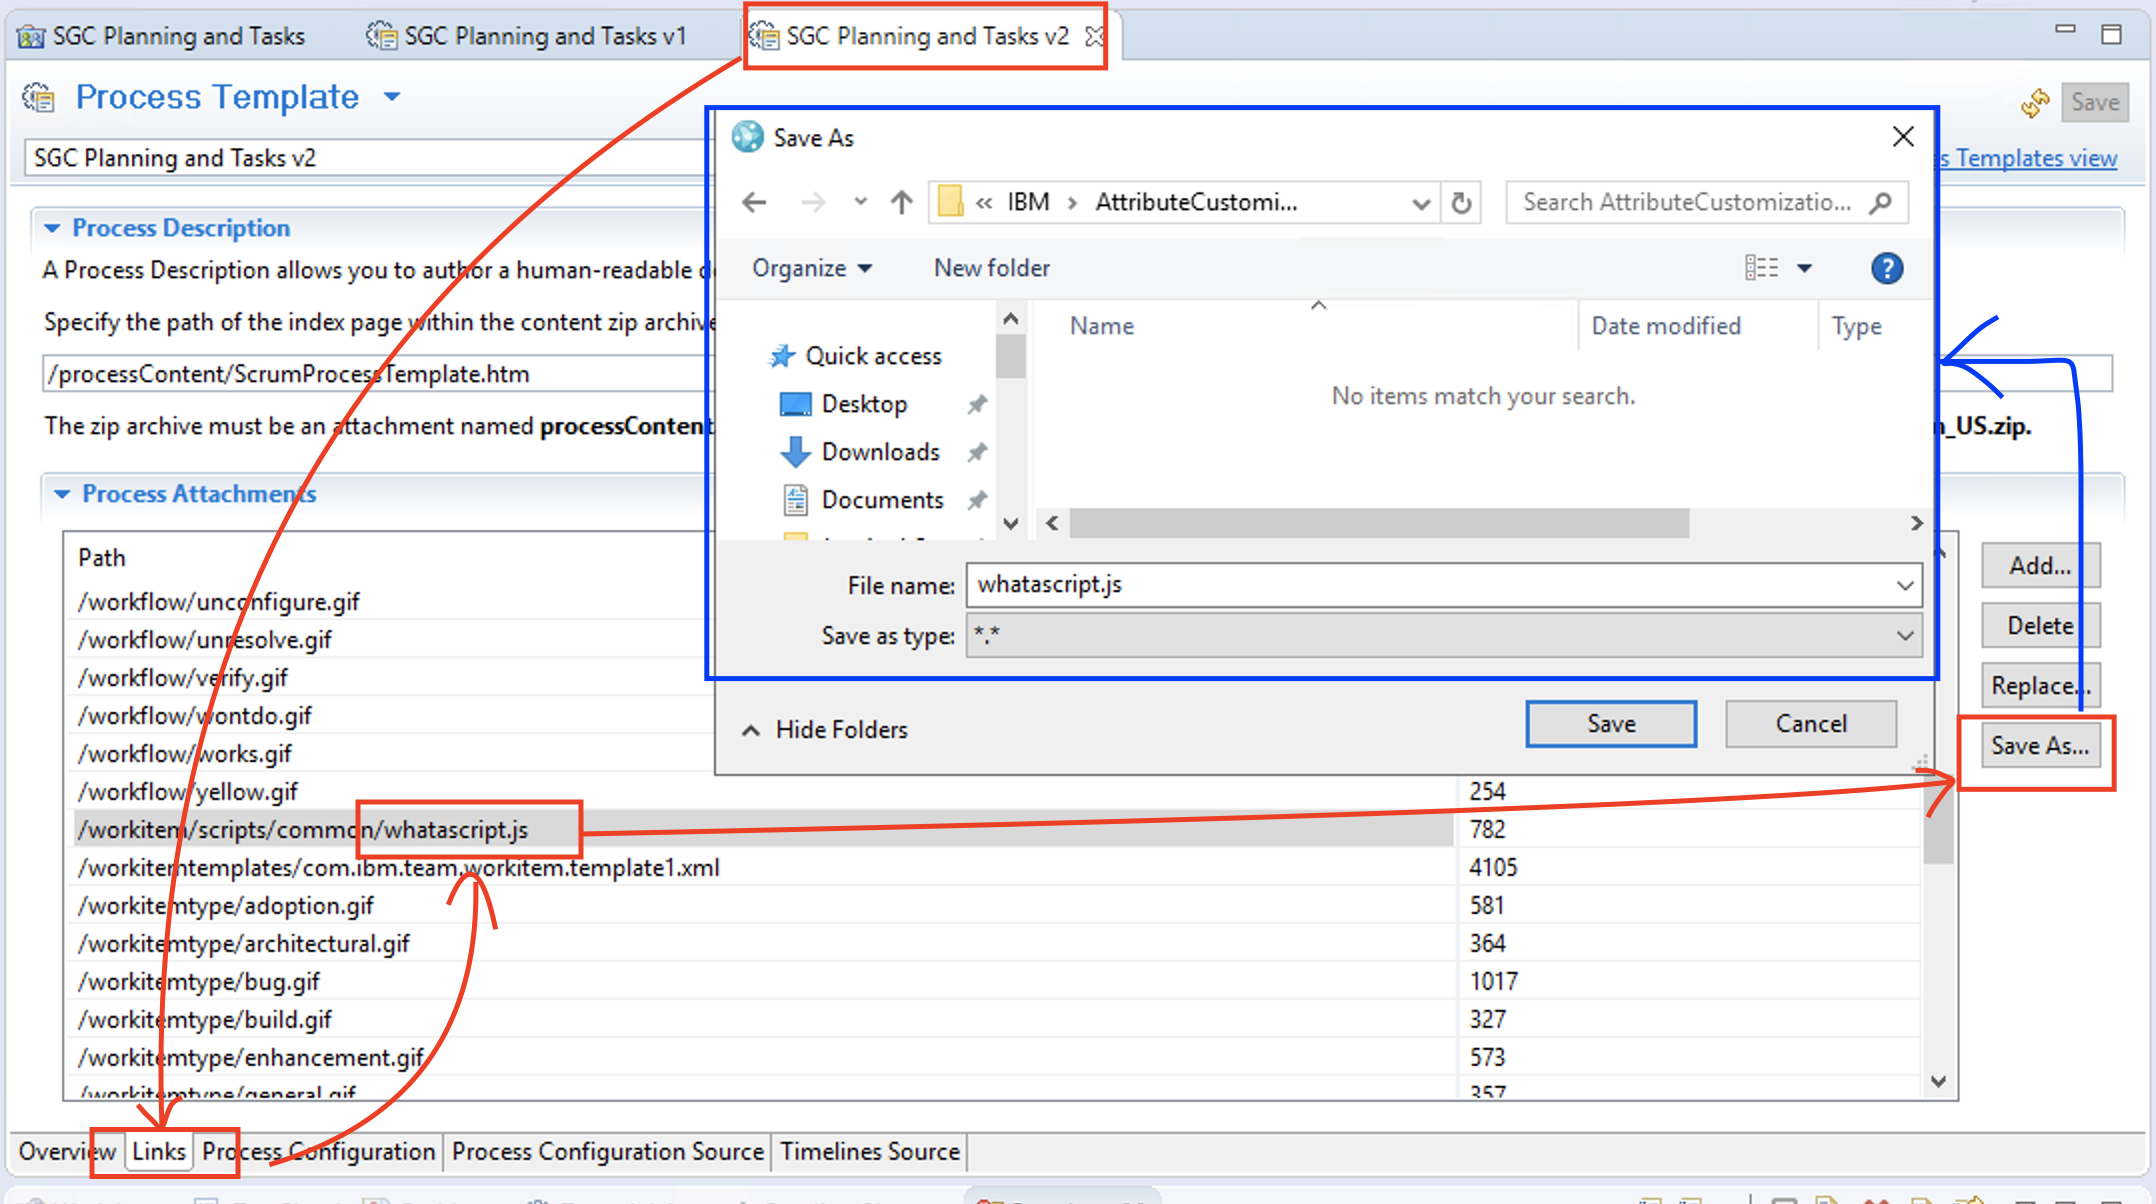
Task: Click the Quick access star icon
Action: [x=781, y=355]
